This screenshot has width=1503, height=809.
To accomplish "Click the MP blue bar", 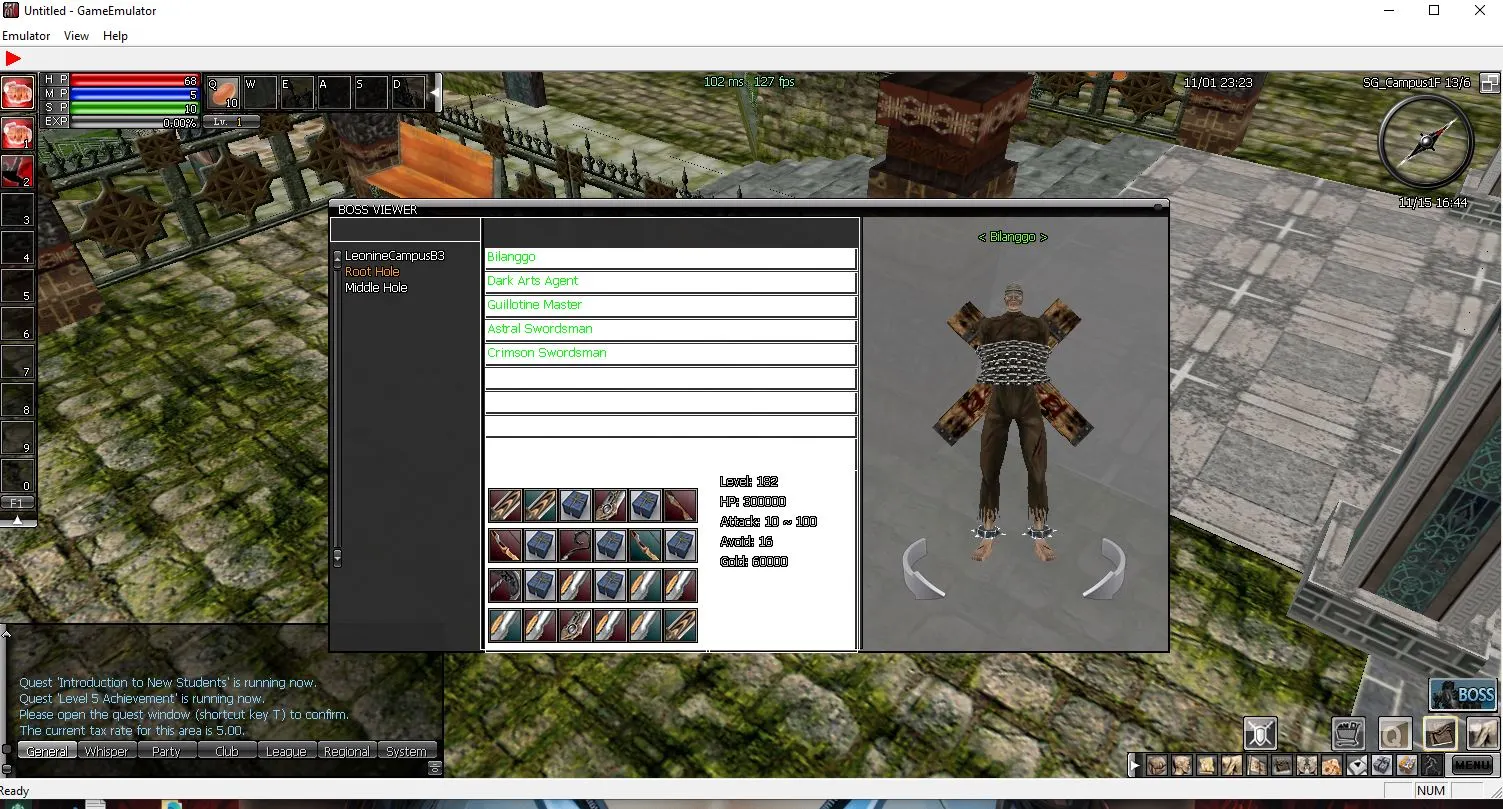I will pyautogui.click(x=135, y=95).
